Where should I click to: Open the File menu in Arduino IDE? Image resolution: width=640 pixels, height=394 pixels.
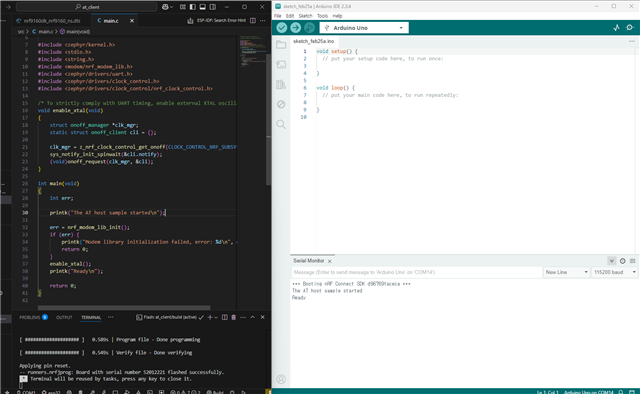[x=278, y=16]
